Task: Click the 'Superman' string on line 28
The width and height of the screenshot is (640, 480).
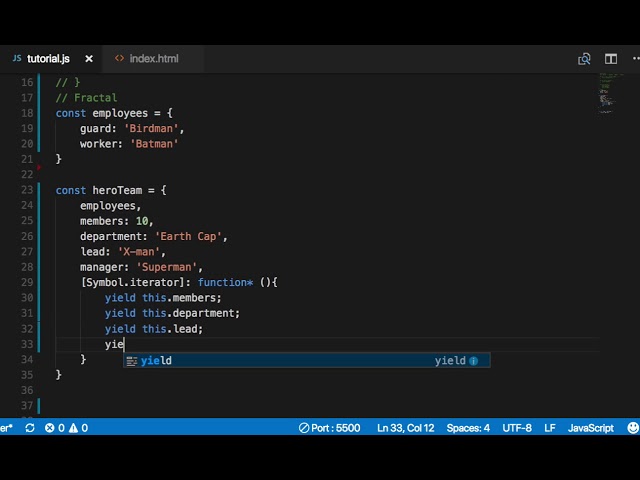Action: 167,267
